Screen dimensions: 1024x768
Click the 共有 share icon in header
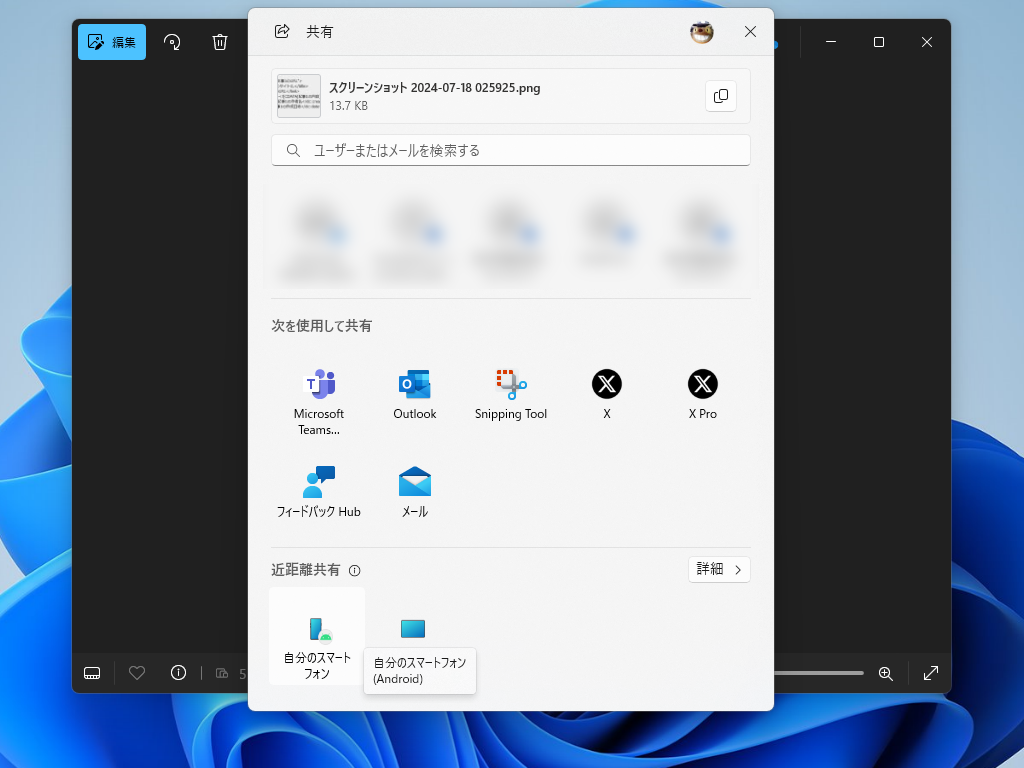(282, 31)
